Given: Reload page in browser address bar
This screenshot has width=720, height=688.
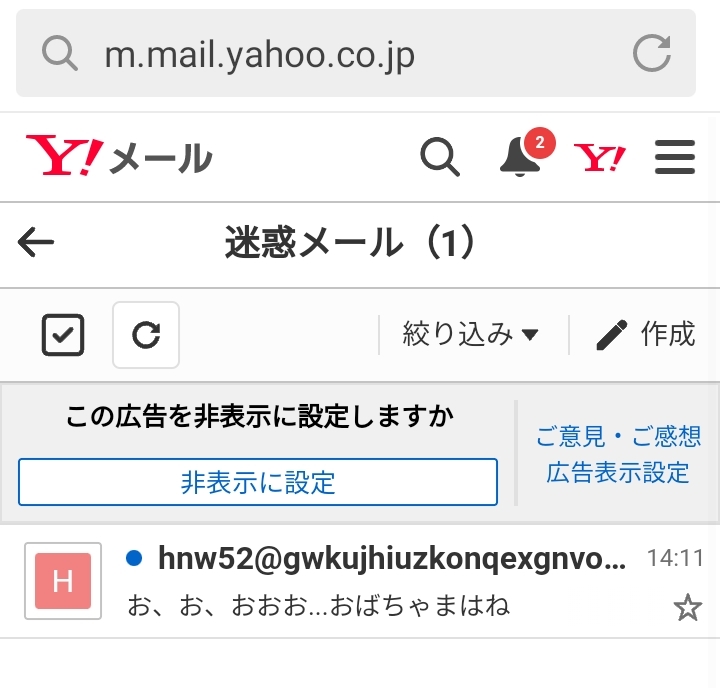Looking at the screenshot, I should [x=652, y=53].
